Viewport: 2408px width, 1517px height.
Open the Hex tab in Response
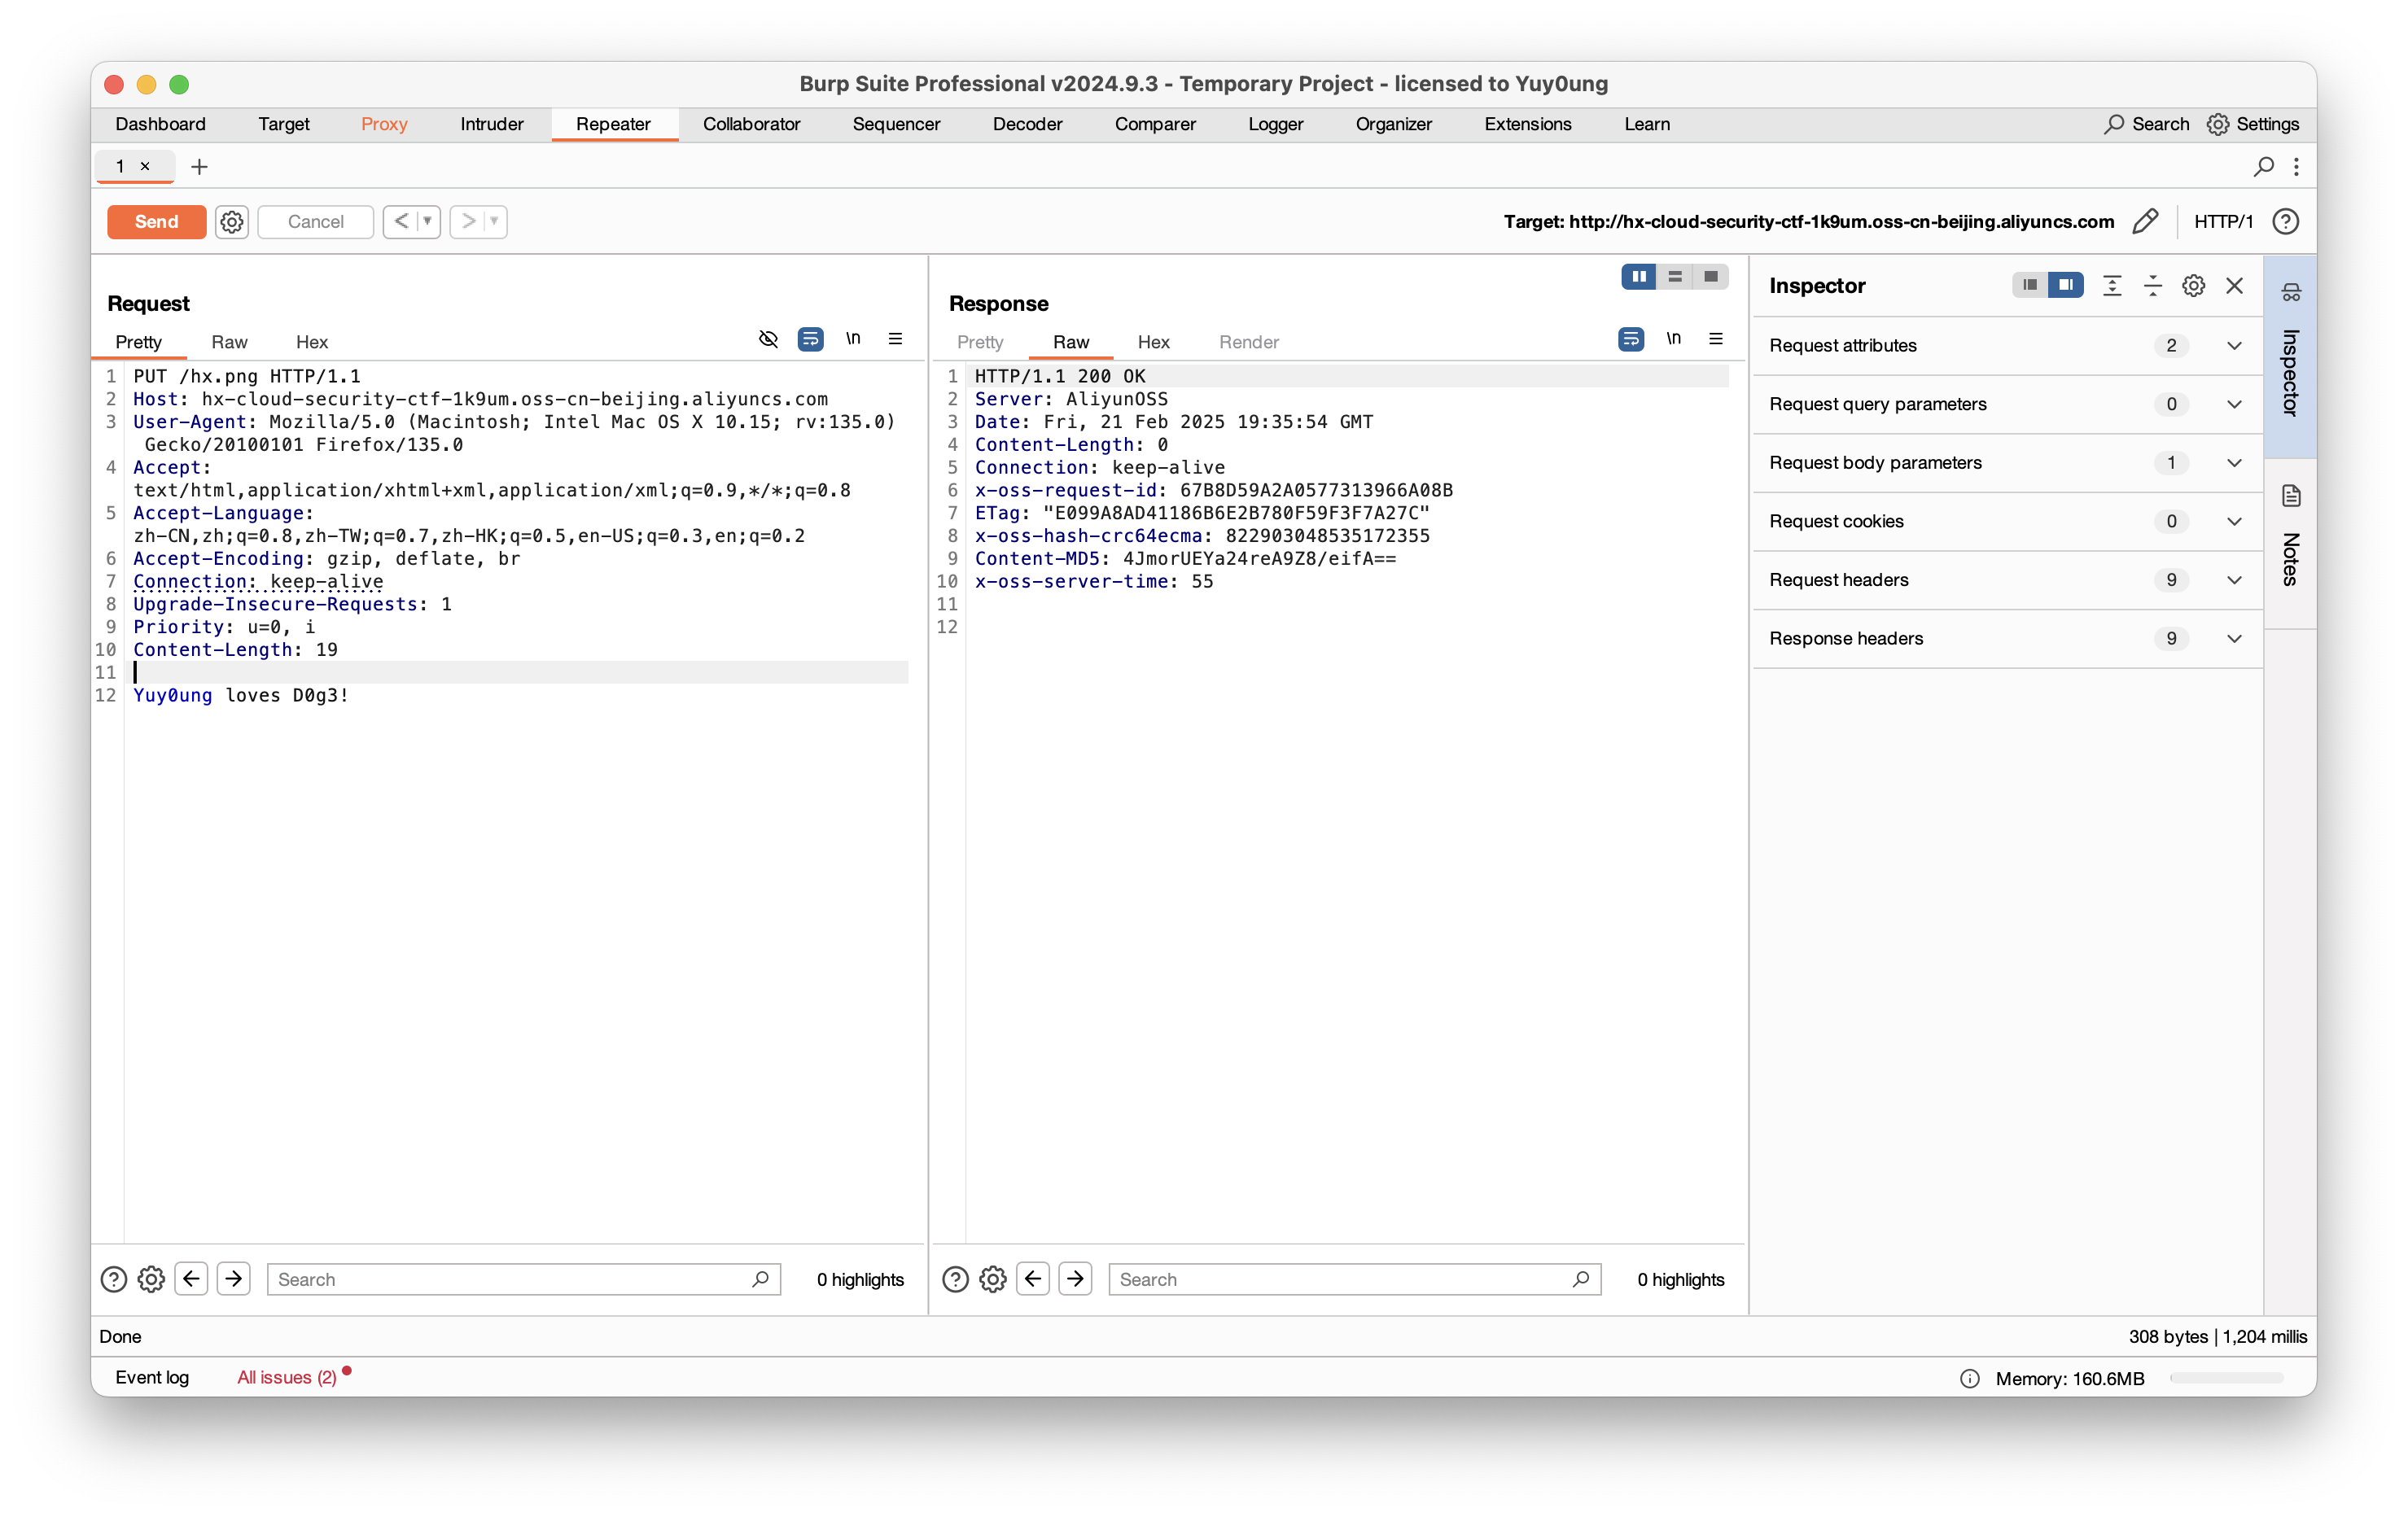pos(1153,342)
